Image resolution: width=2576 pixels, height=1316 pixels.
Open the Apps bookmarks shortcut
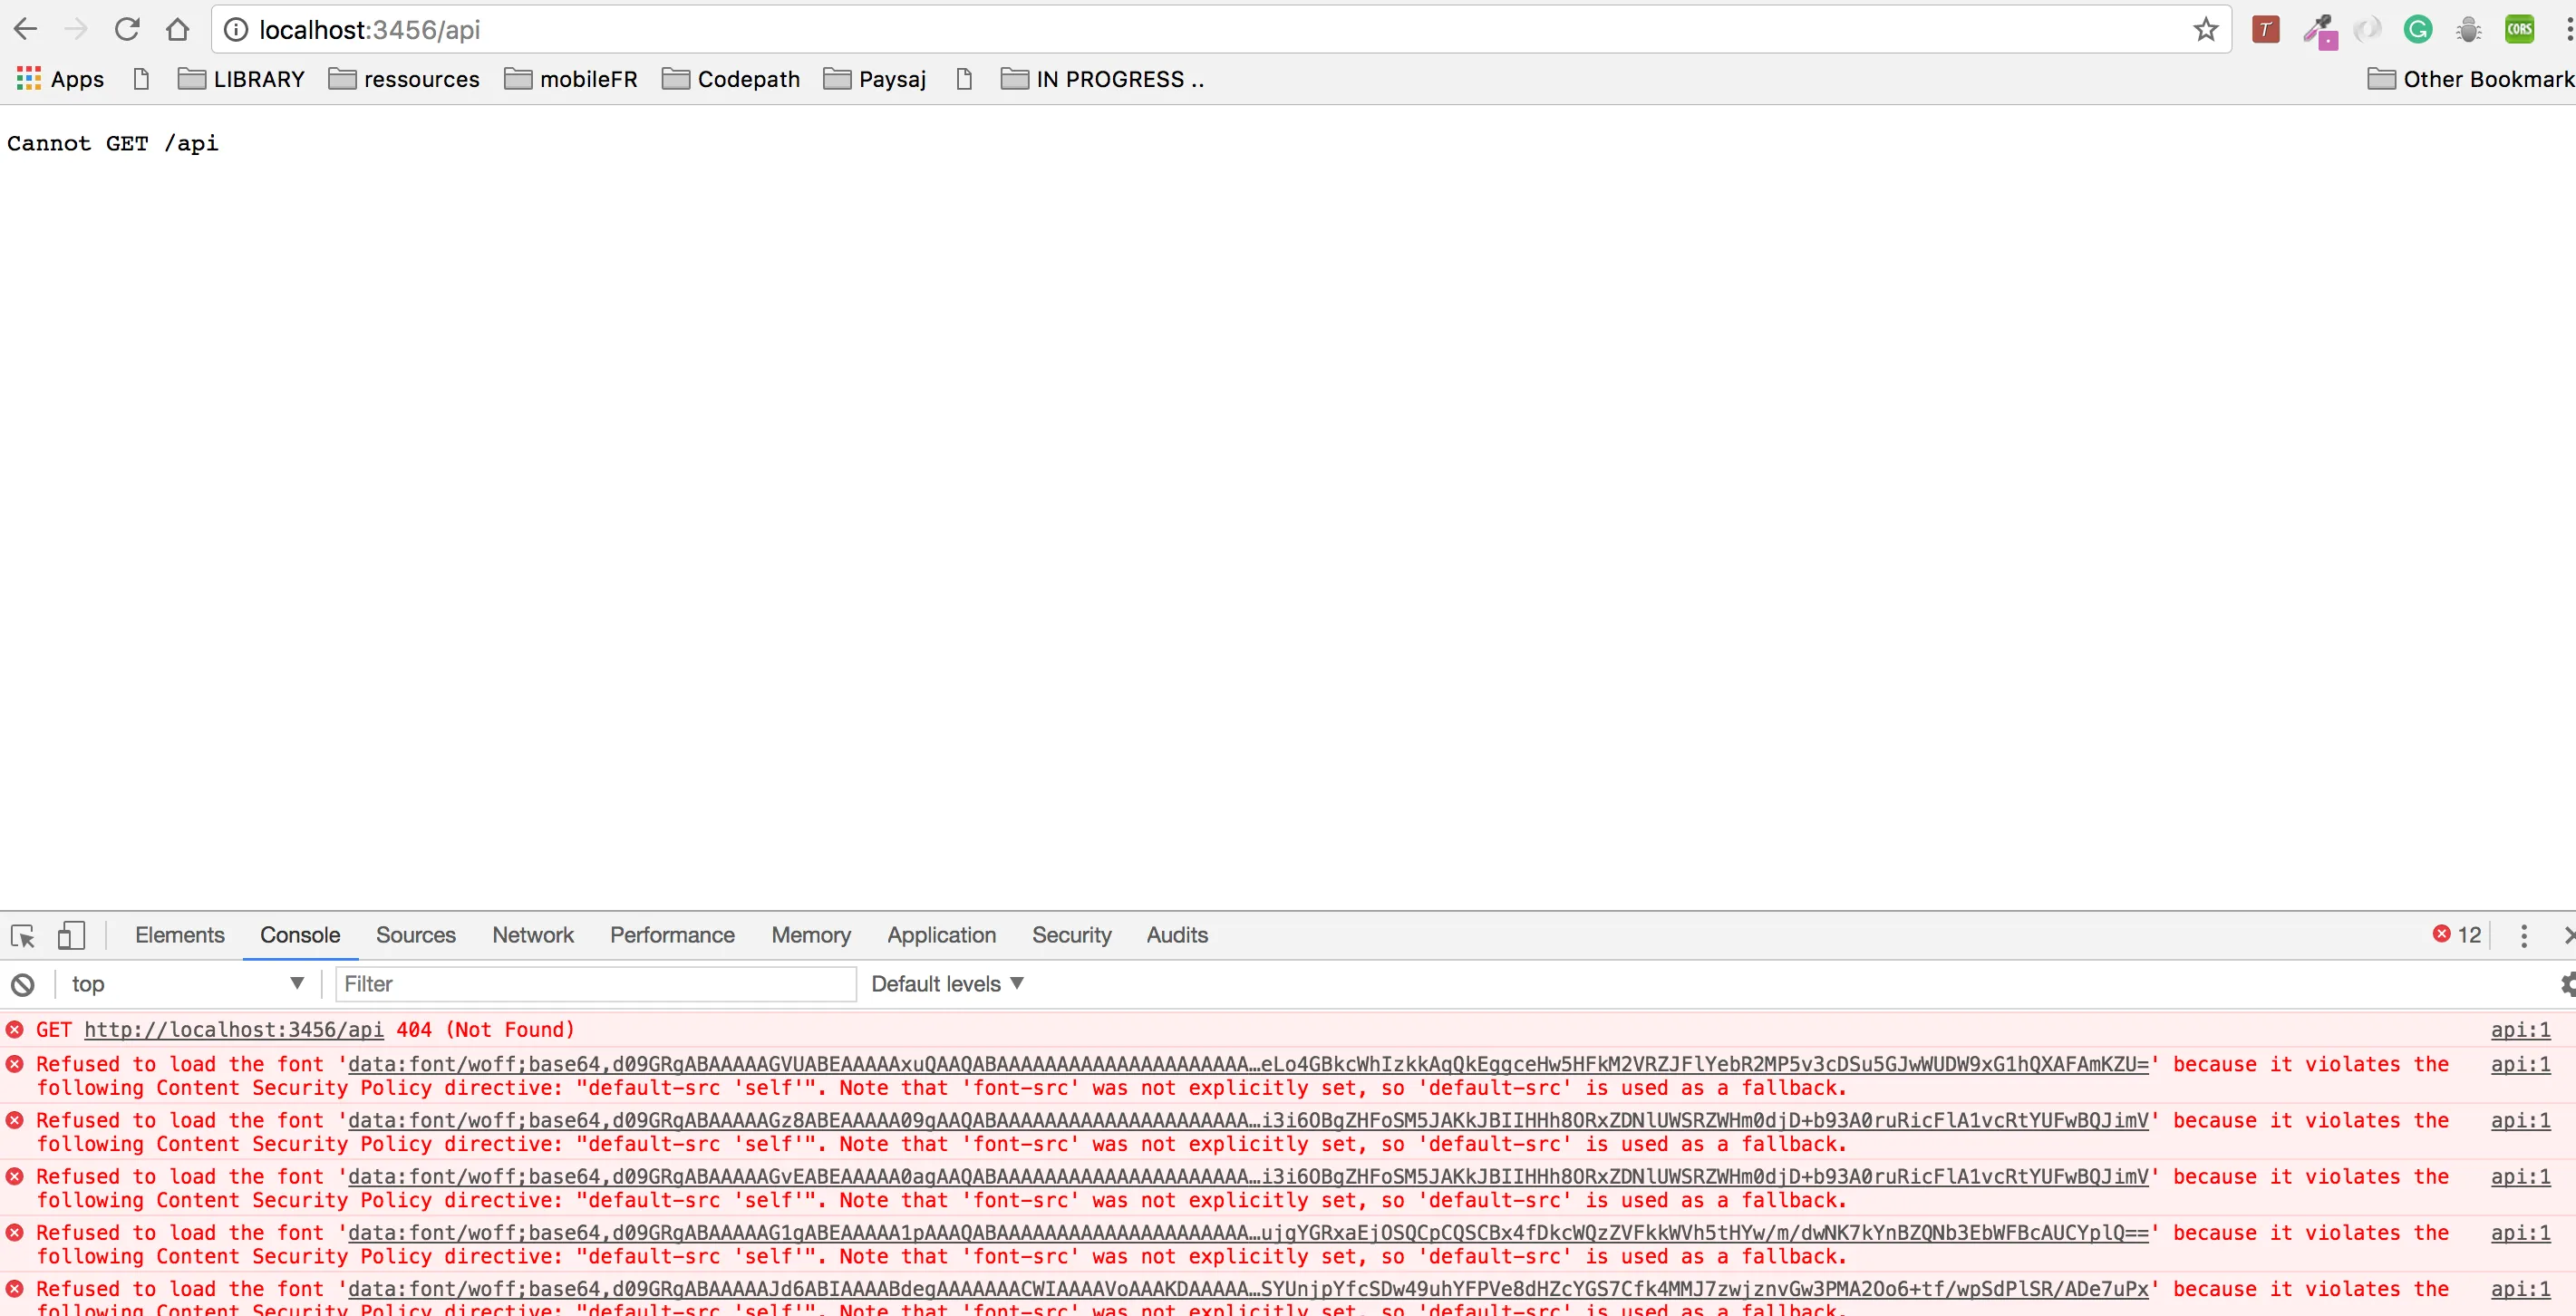coord(60,79)
